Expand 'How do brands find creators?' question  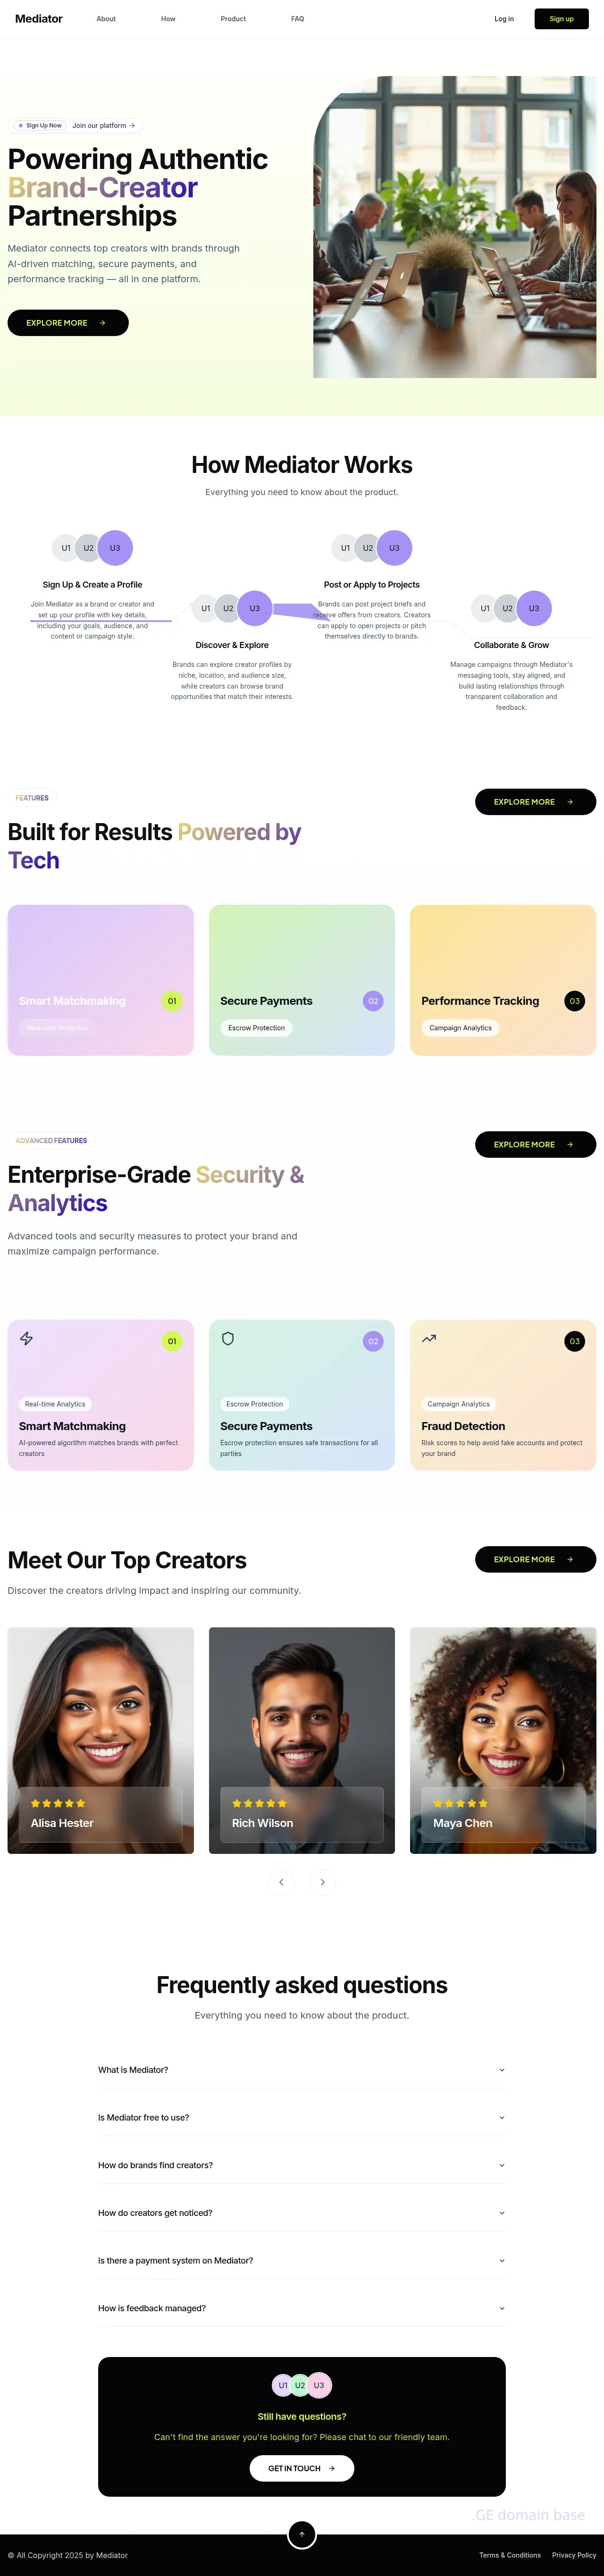(x=301, y=2165)
